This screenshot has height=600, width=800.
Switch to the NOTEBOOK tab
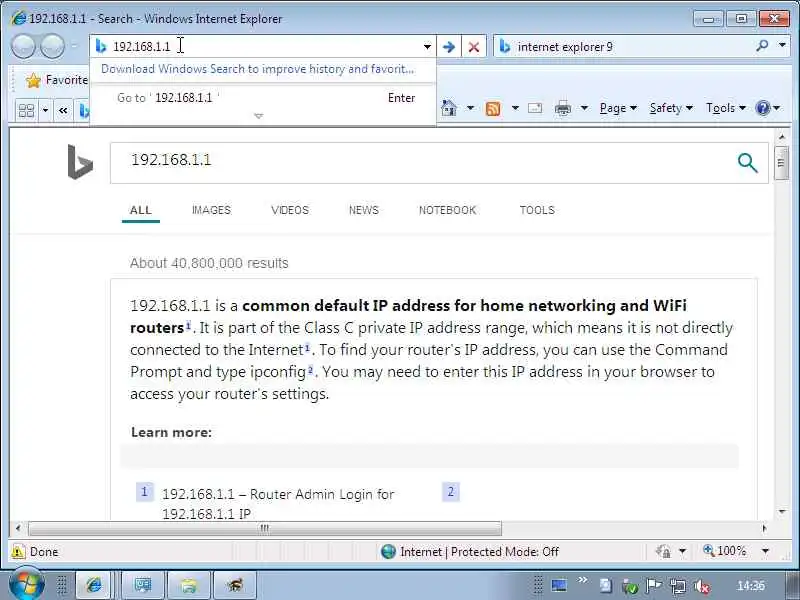[447, 210]
